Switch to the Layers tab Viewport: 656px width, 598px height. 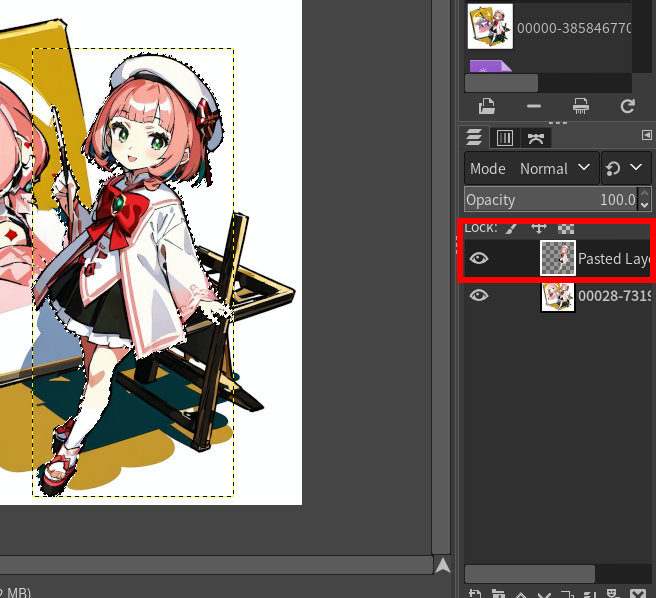tap(474, 137)
